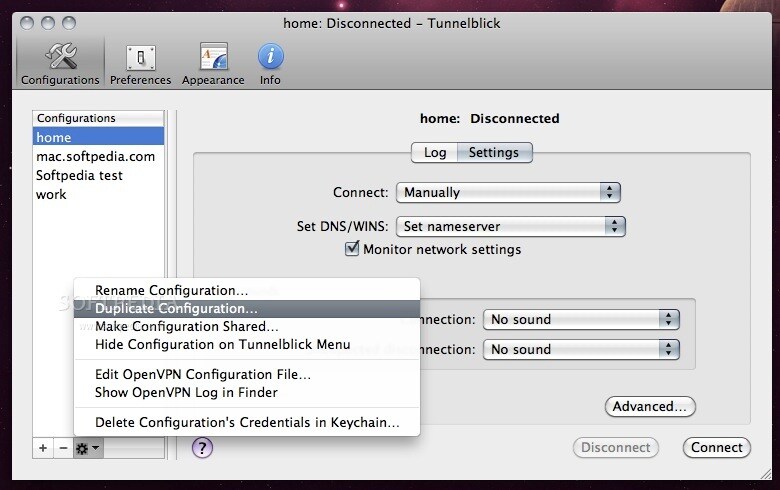Click the gear actions menu button
This screenshot has height=490, width=780.
(x=88, y=448)
